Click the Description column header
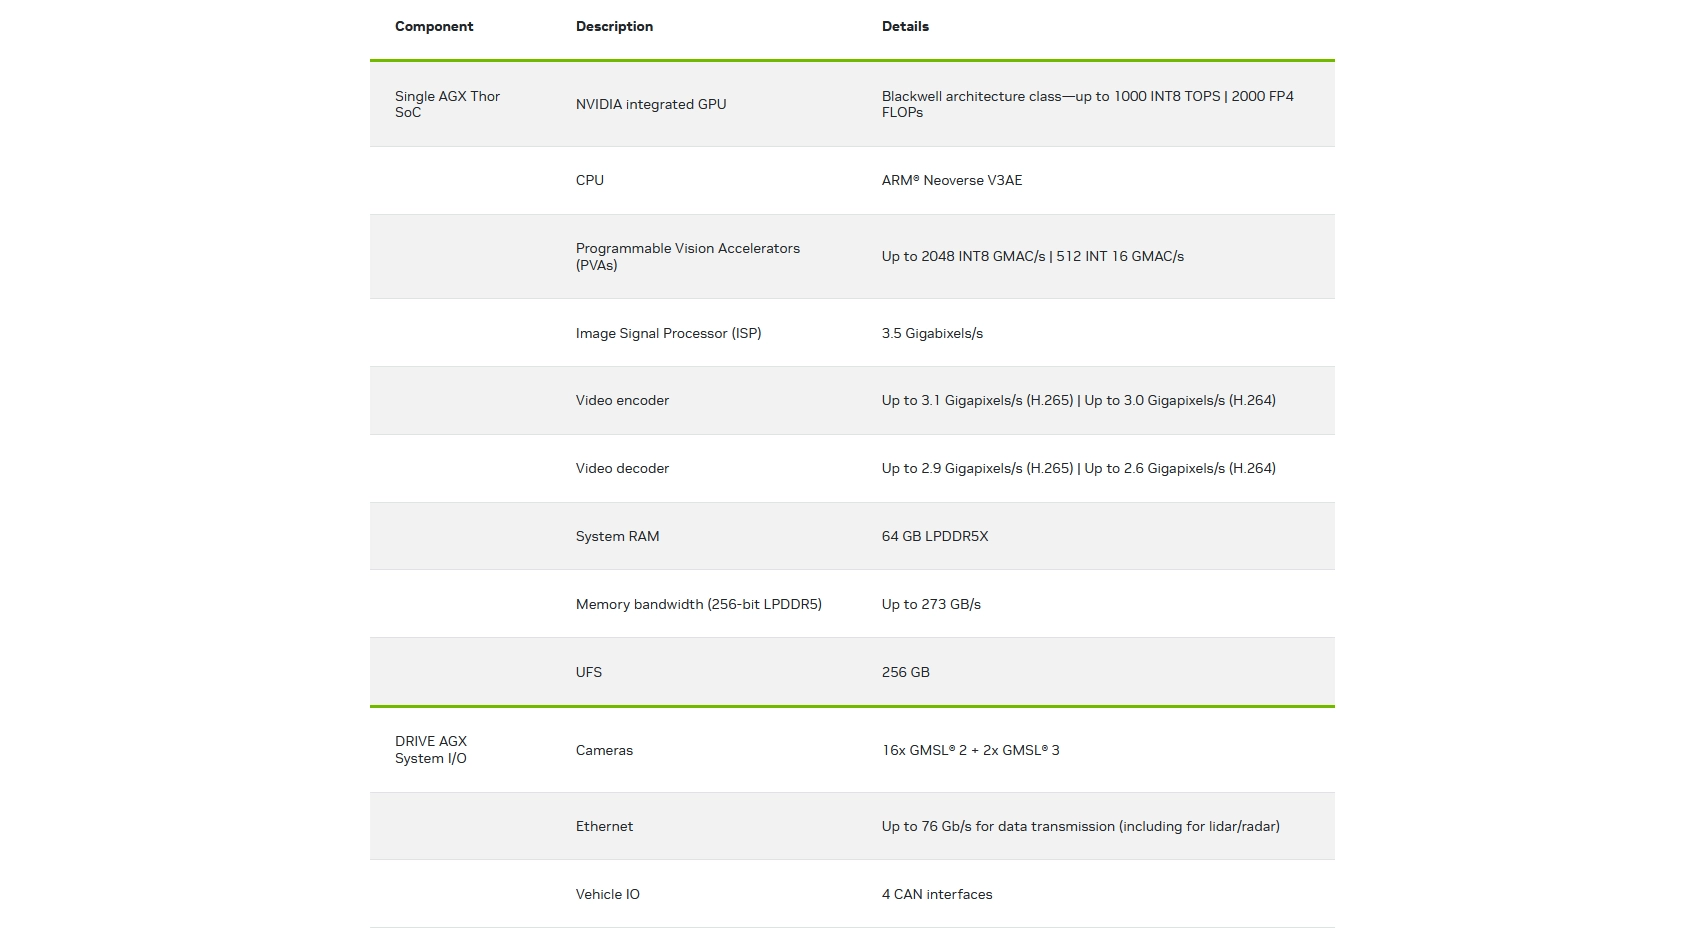 [x=614, y=27]
